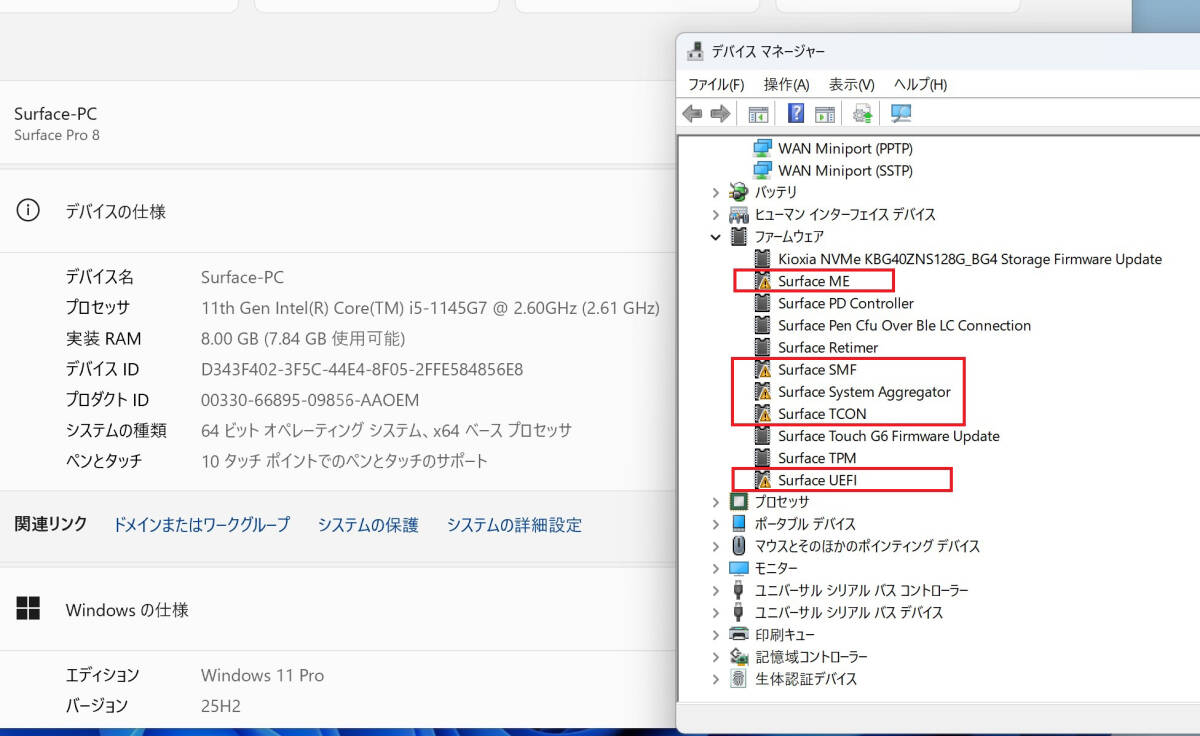Click the 印刷キュー printer icon
Viewport: 1200px width, 736px height.
[739, 634]
